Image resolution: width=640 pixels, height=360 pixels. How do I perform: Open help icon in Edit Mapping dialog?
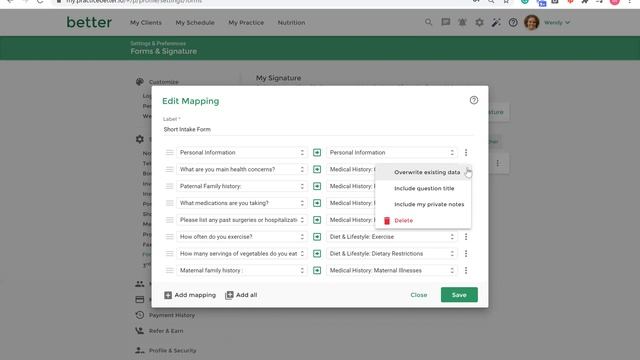click(473, 100)
